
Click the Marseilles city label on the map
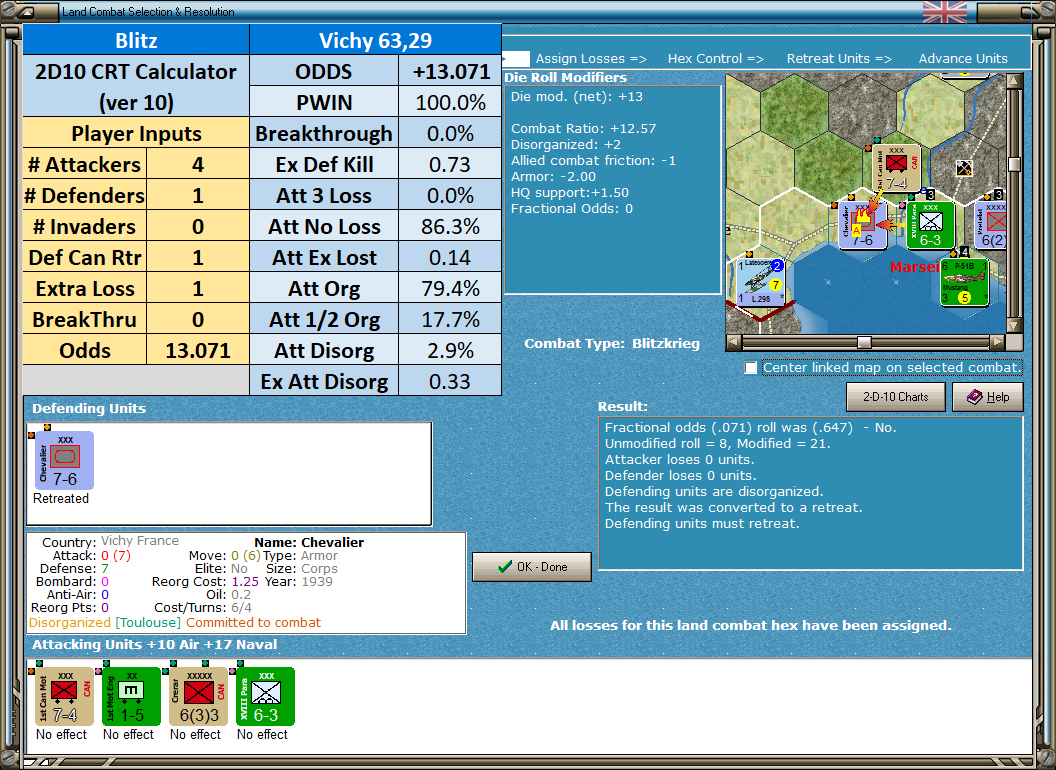tap(914, 267)
